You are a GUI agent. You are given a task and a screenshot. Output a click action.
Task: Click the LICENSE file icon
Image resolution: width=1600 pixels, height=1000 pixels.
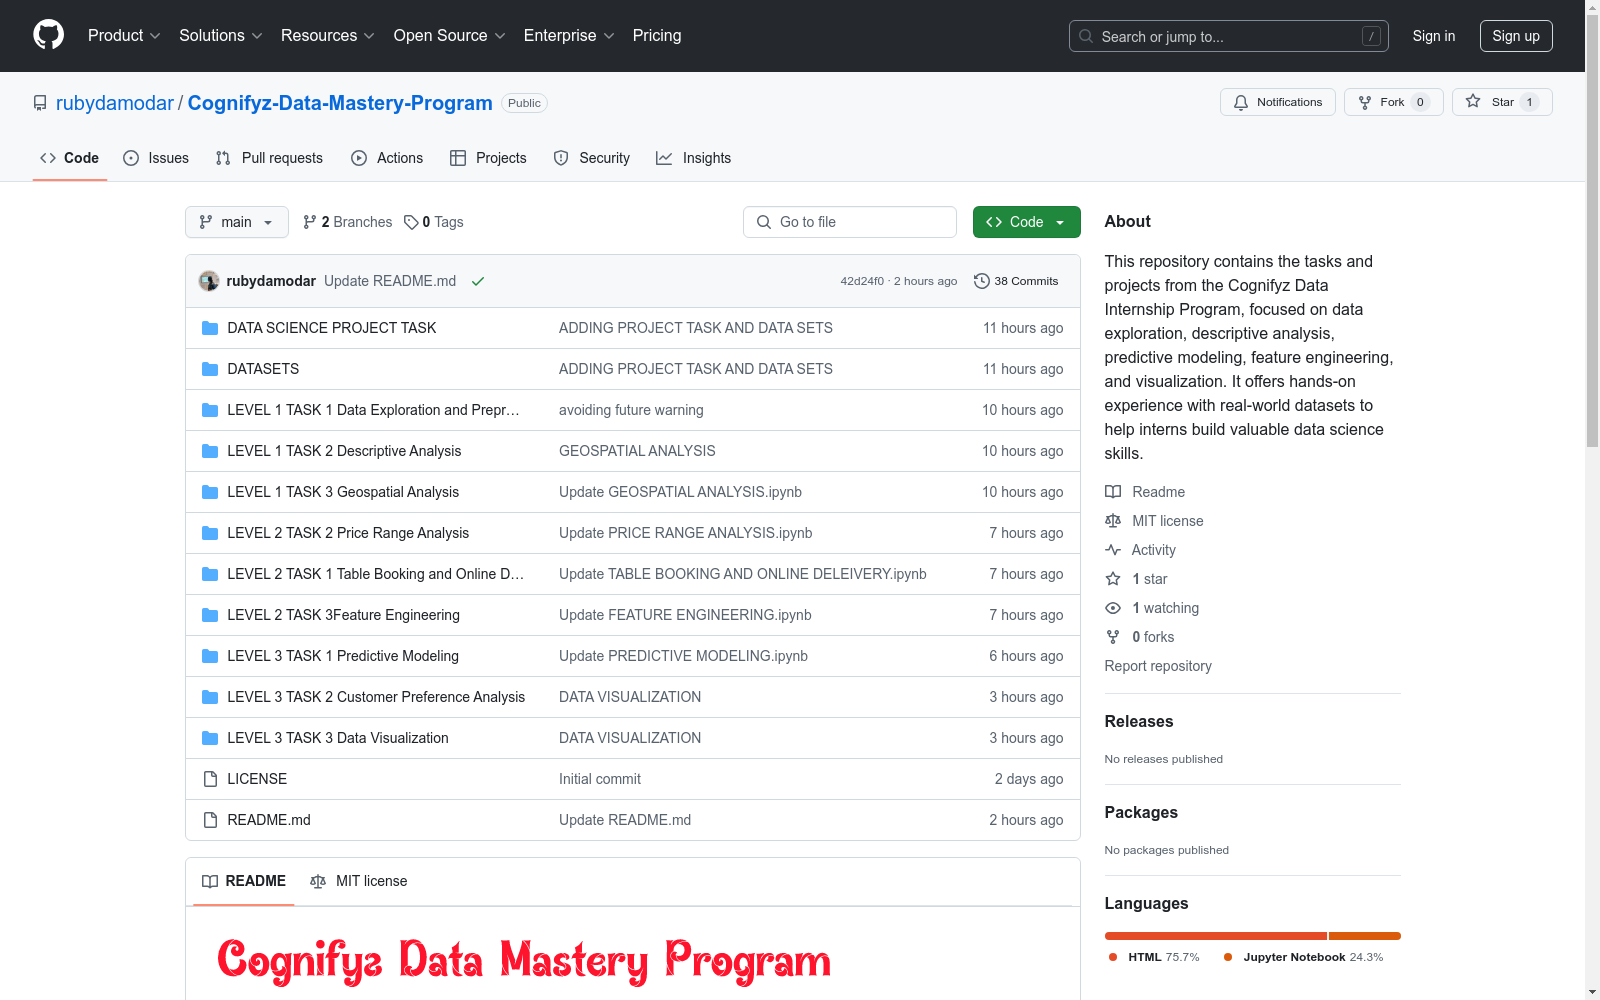tap(210, 779)
